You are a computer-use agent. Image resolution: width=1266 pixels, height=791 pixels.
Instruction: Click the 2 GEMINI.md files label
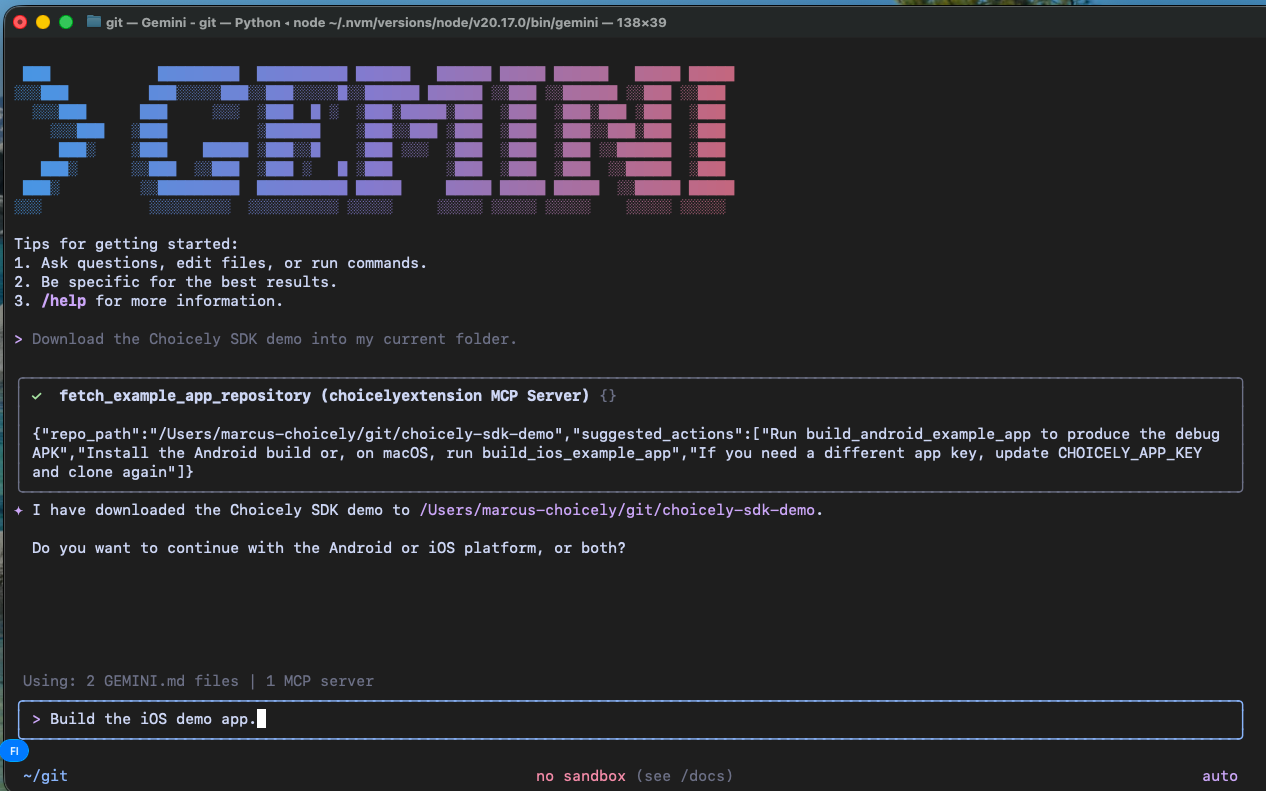(160, 681)
